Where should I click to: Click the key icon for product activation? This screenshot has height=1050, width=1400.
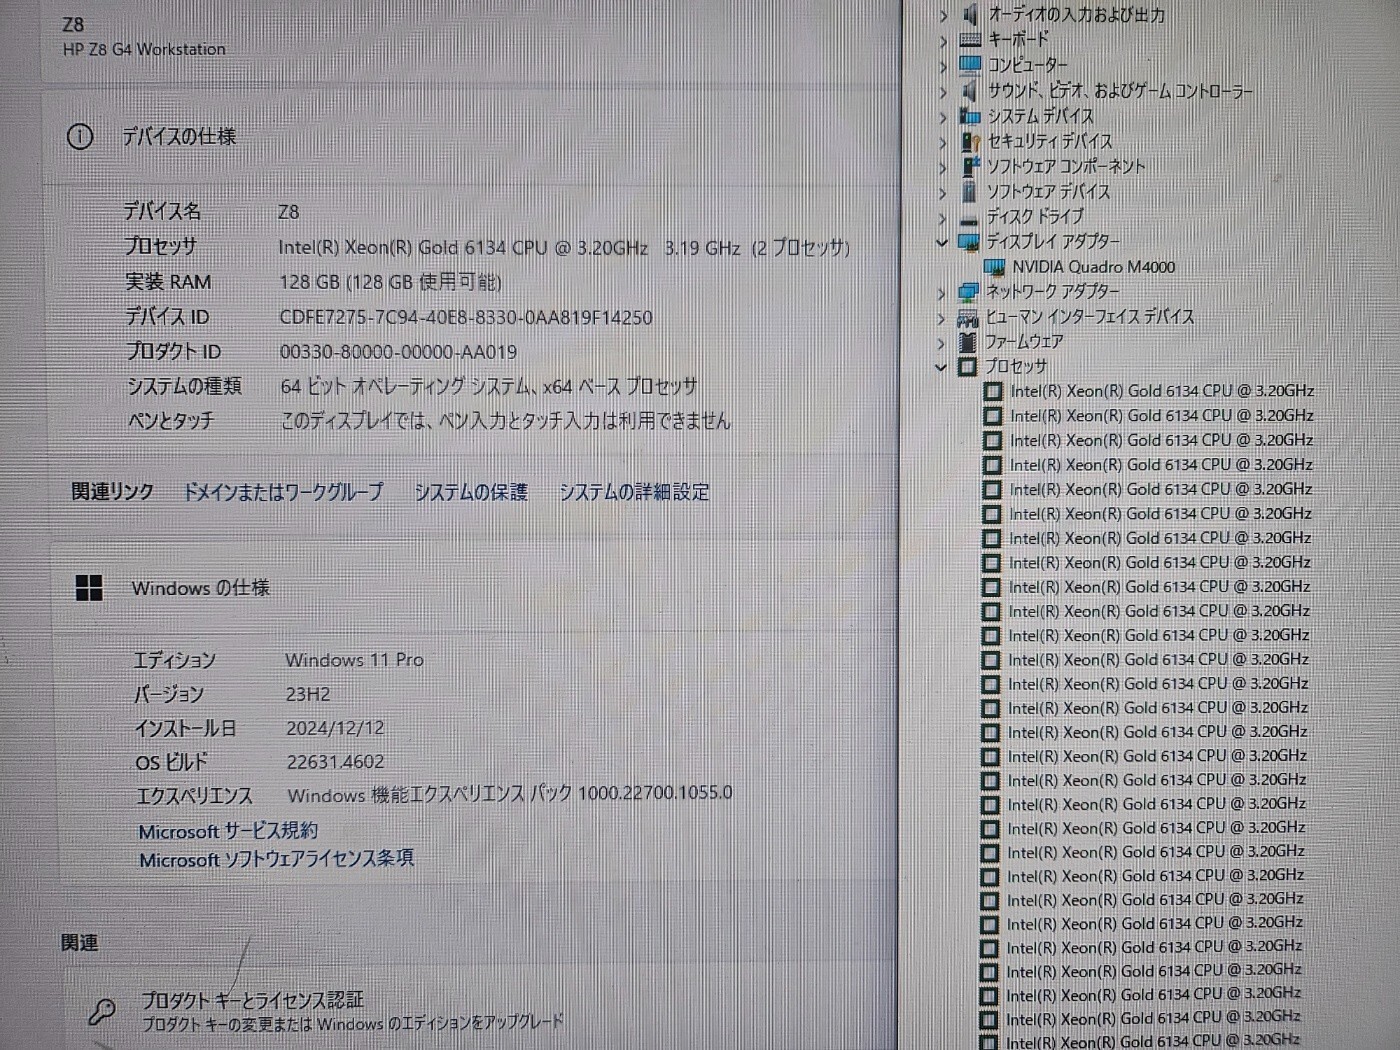click(x=102, y=1011)
